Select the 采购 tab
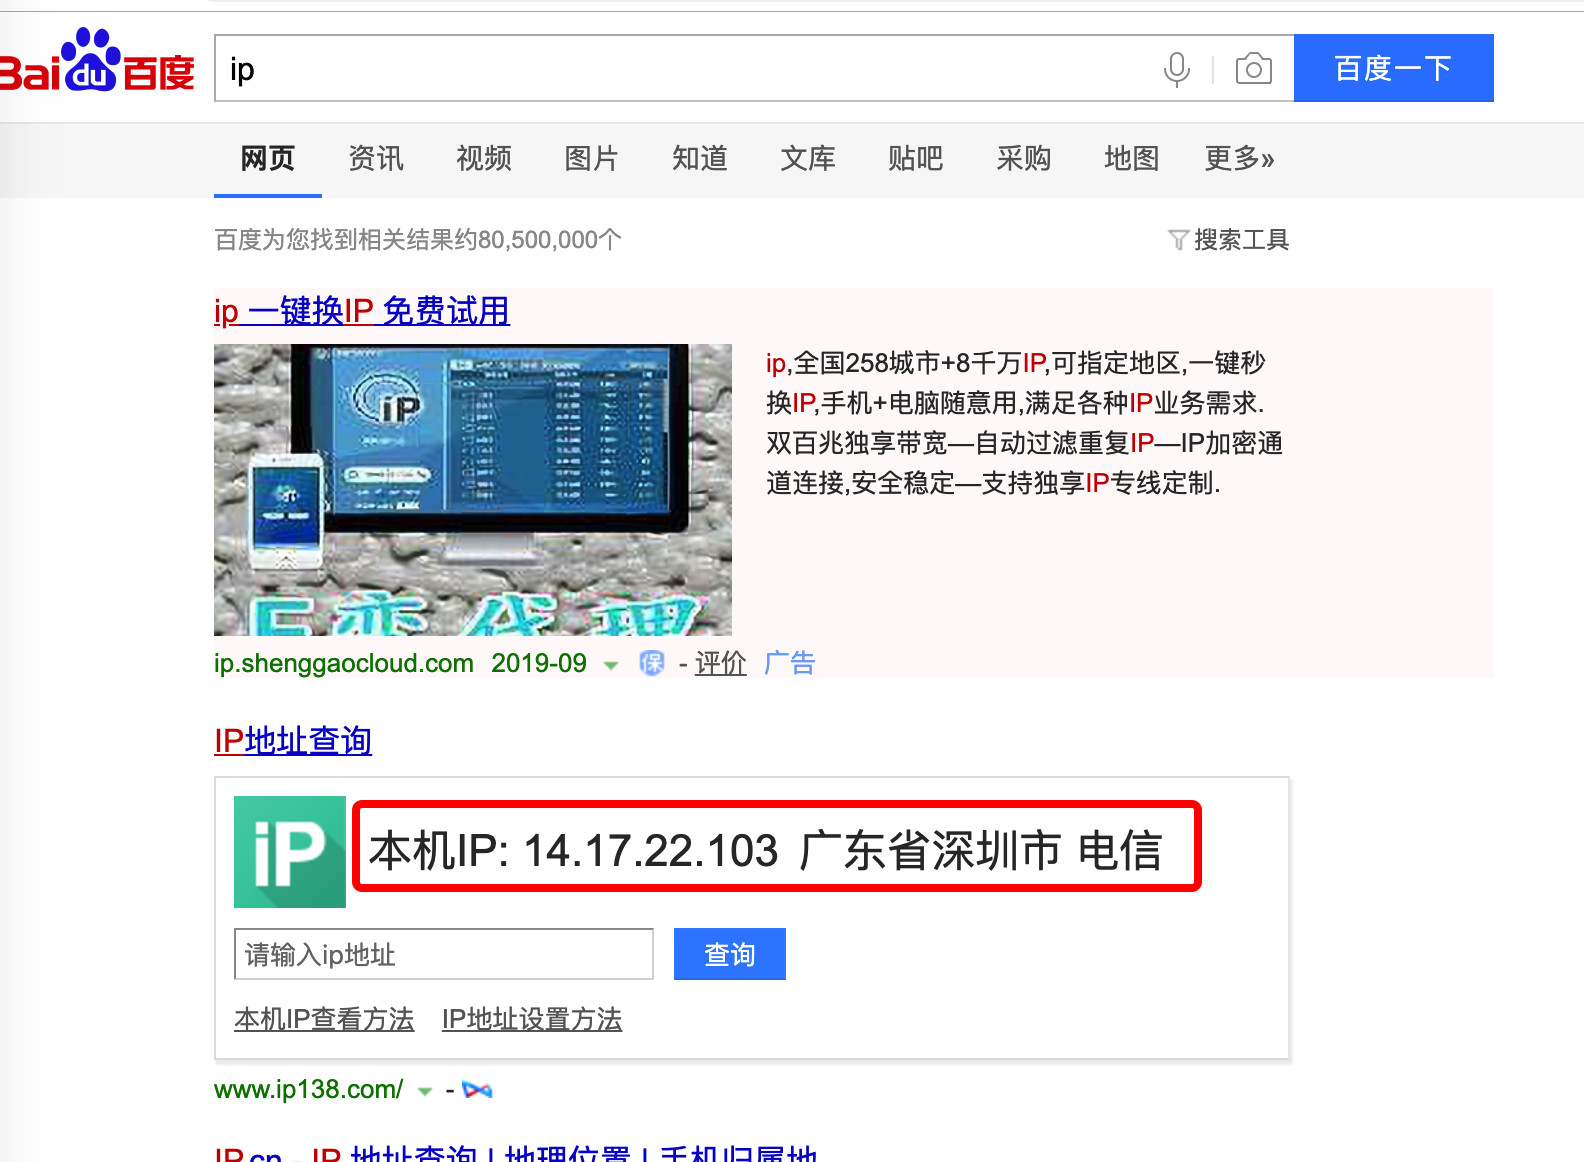Viewport: 1584px width, 1162px height. [x=1024, y=158]
